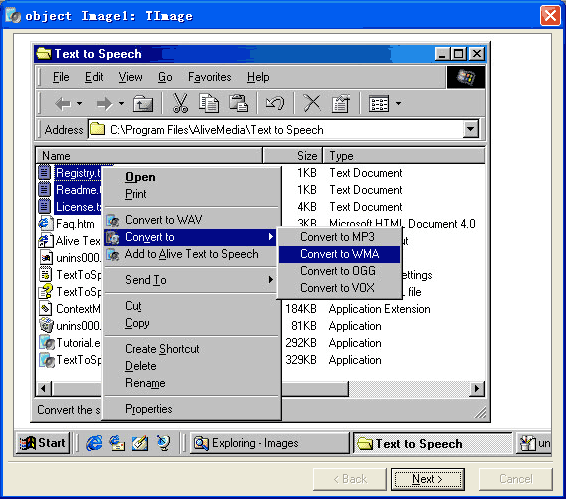Select Convert to VOX in submenu
This screenshot has height=499, width=566.
click(339, 288)
